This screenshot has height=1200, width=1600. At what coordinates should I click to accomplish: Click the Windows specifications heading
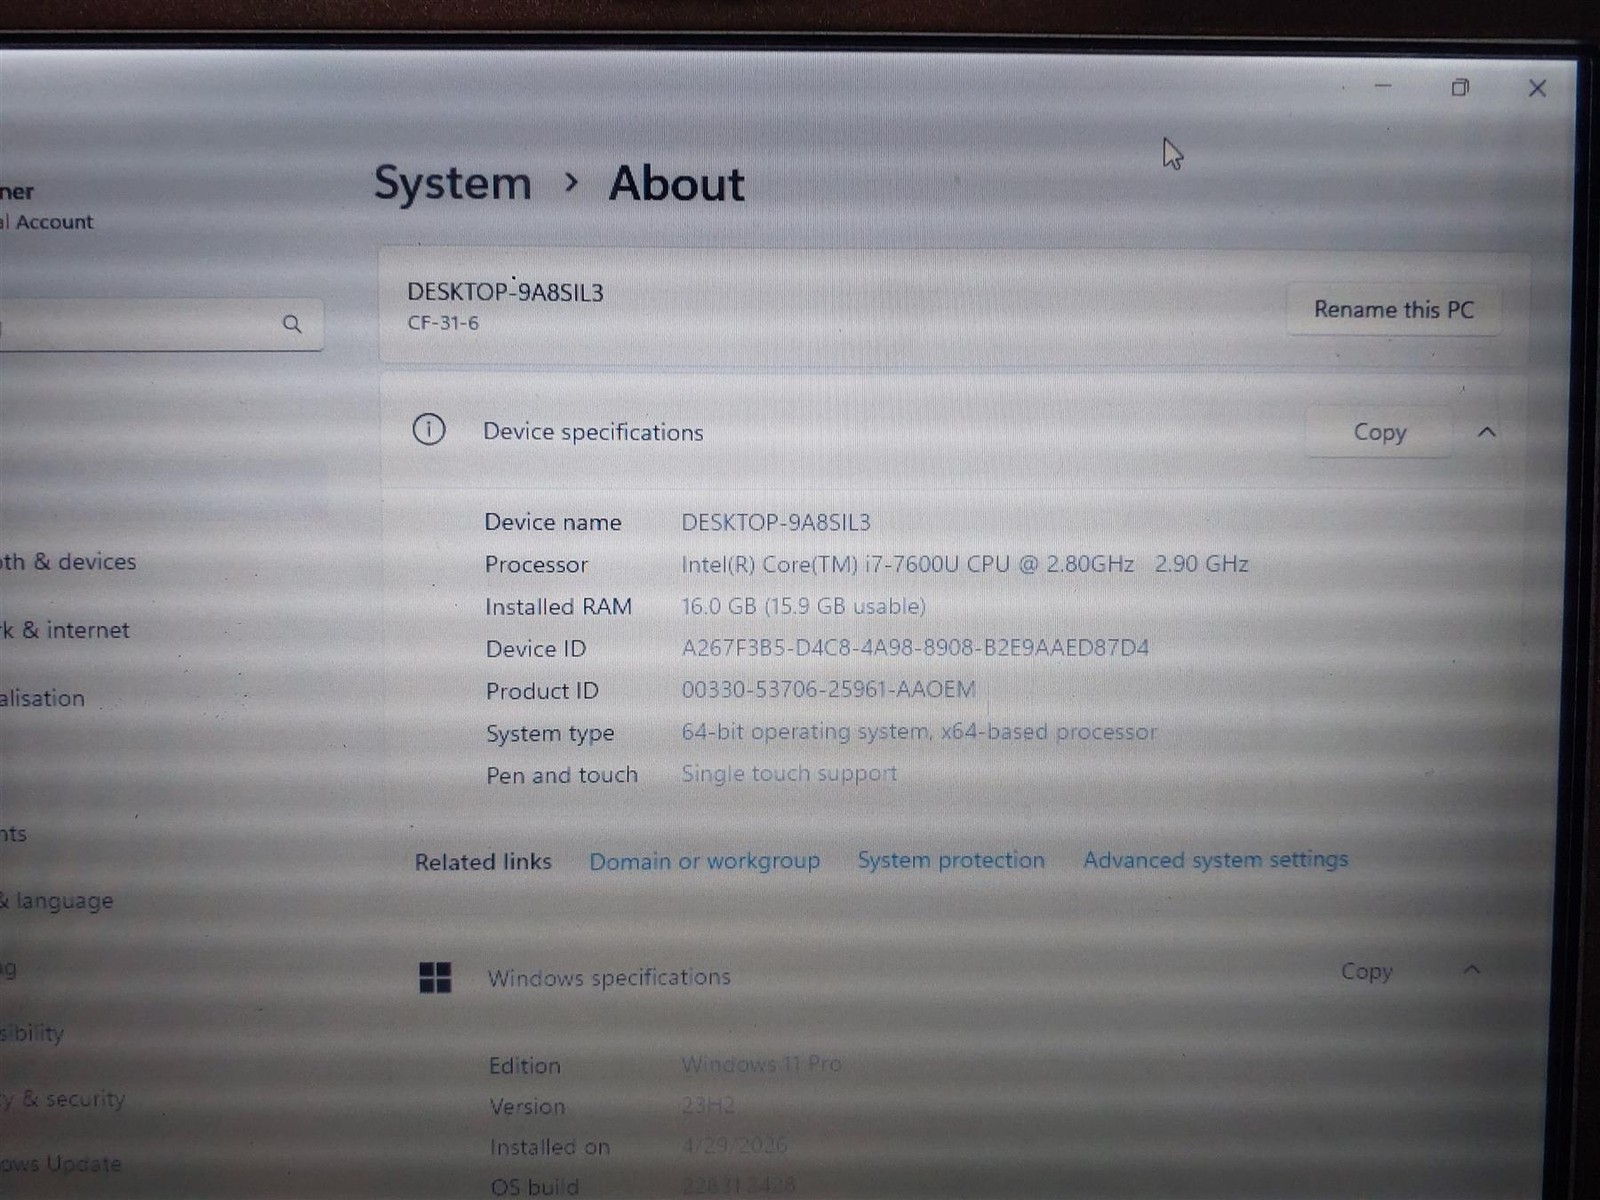609,977
